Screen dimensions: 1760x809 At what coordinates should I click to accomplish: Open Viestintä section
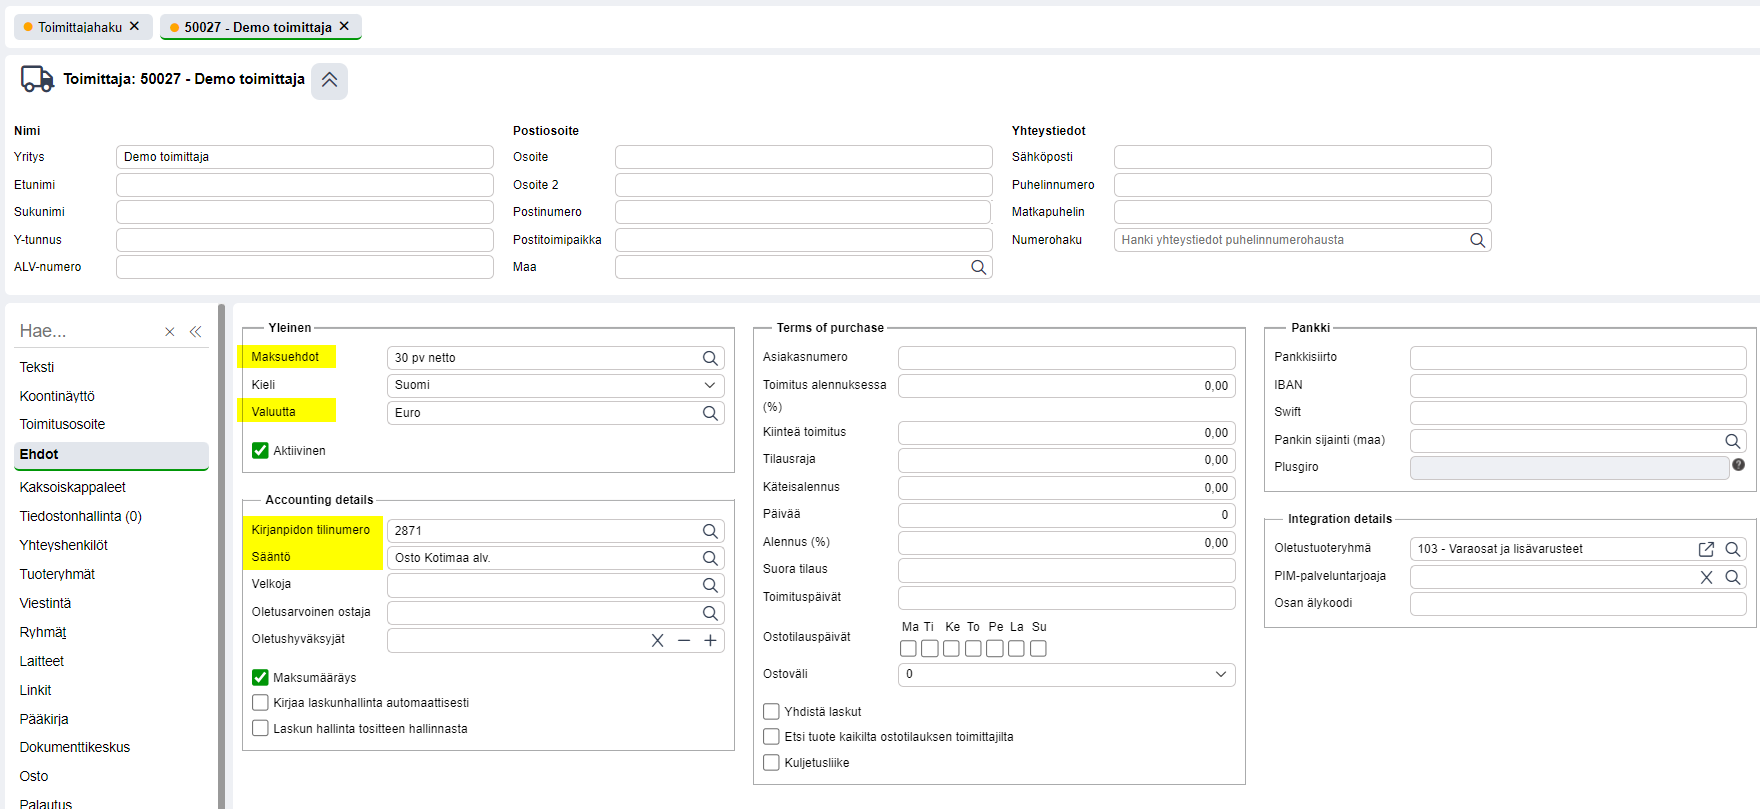coord(45,603)
